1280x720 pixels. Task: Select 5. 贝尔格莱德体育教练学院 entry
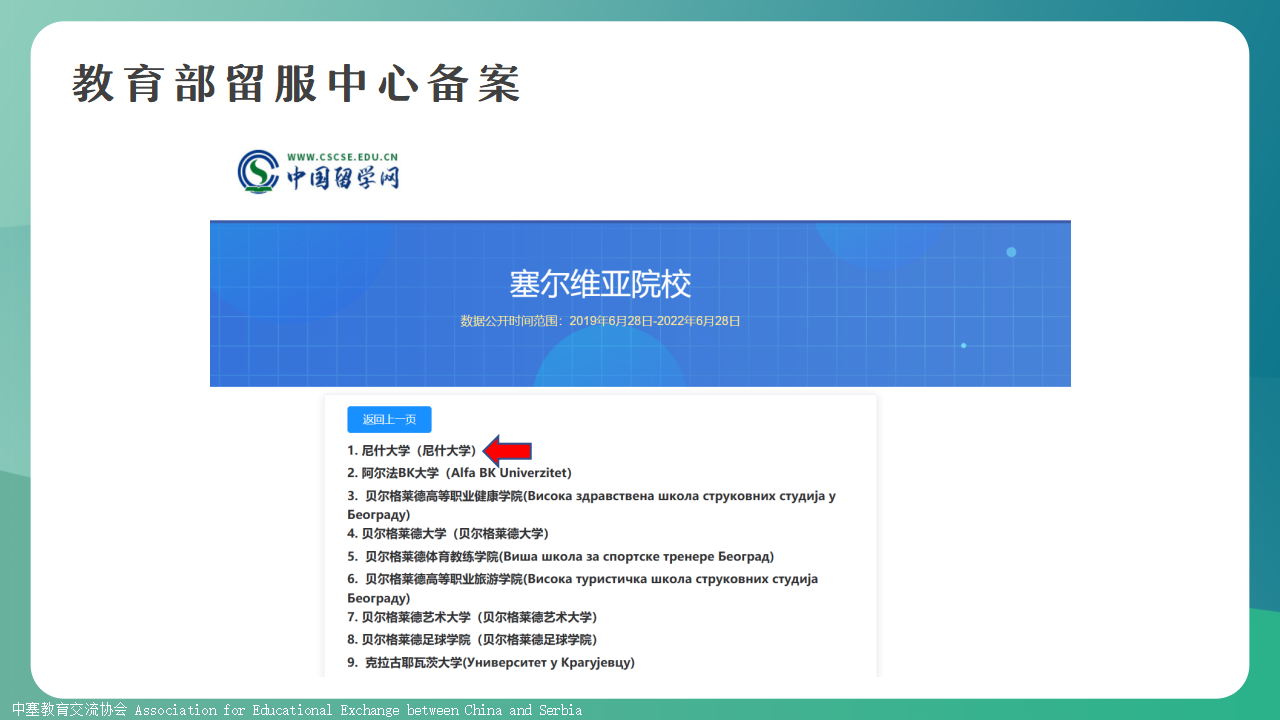[x=560, y=557]
